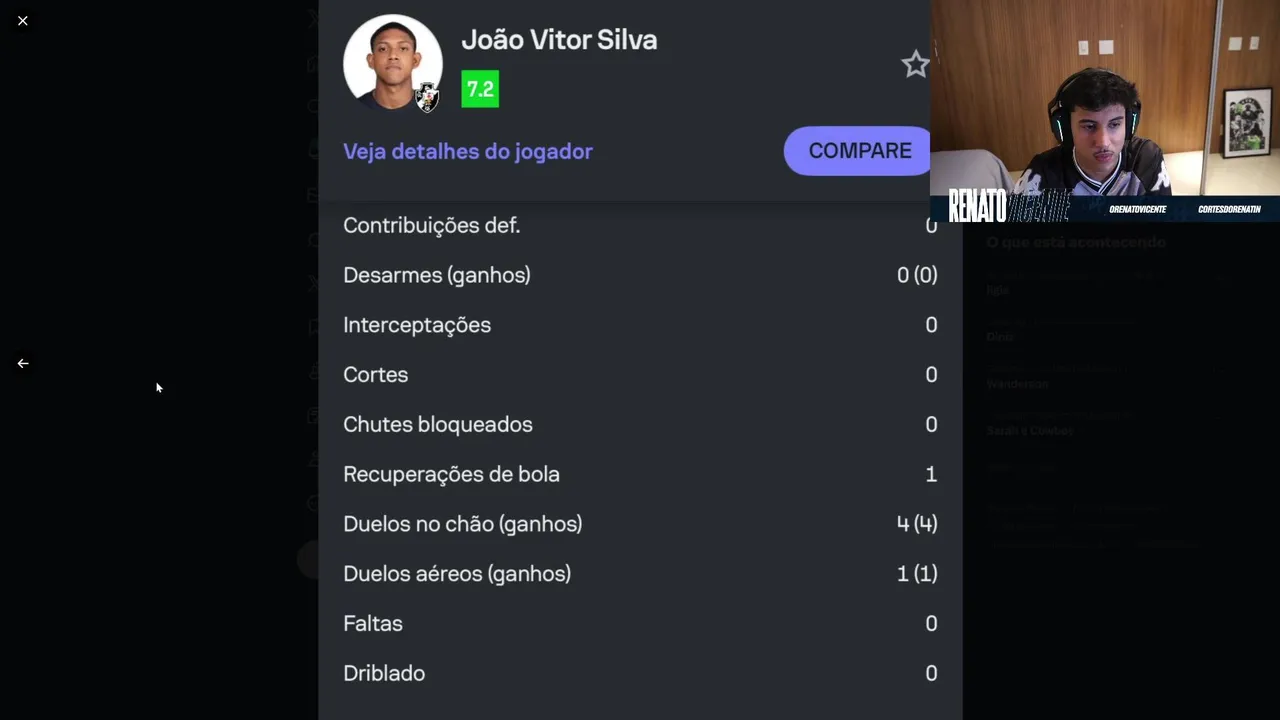Image resolution: width=1280 pixels, height=720 pixels.
Task: Click the 'Duelos no chão (ganhos)' row
Action: [x=640, y=524]
